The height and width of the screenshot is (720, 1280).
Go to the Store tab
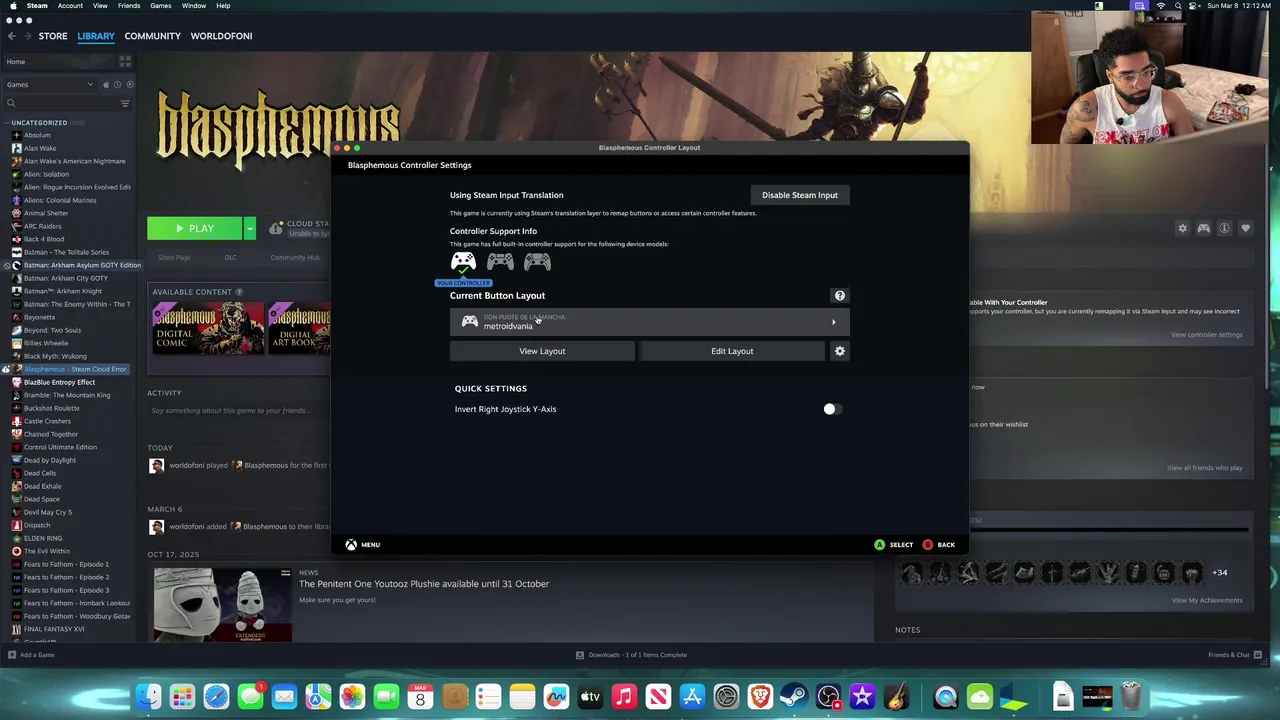click(53, 36)
